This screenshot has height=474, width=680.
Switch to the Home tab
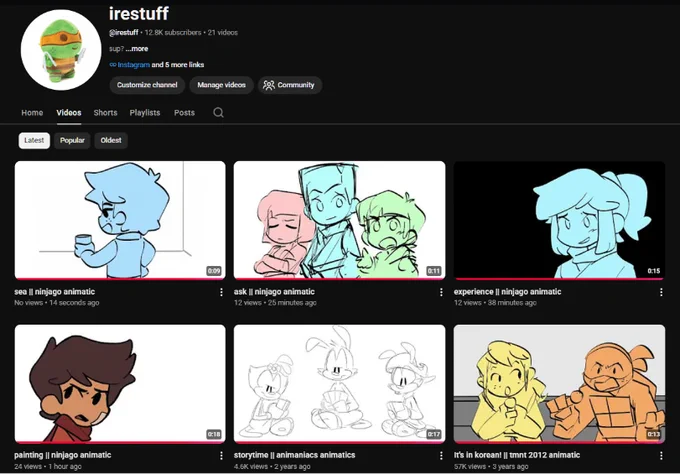tap(32, 113)
